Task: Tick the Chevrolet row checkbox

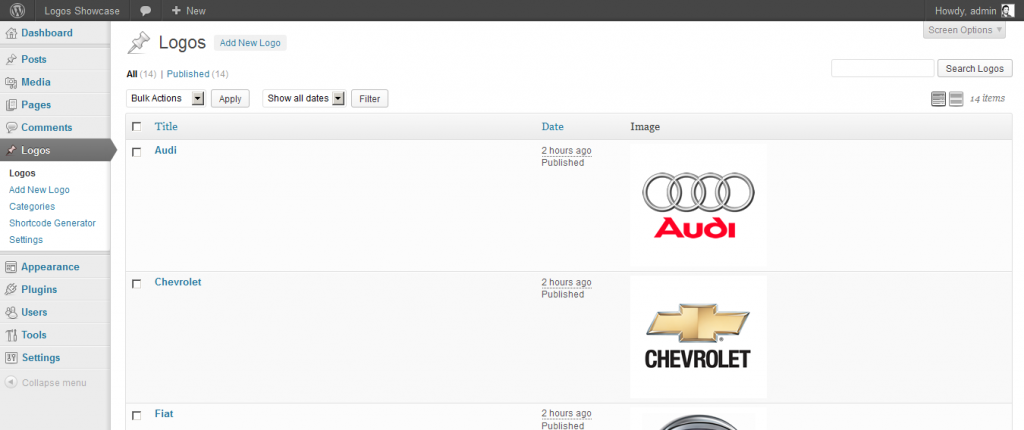Action: (x=137, y=284)
